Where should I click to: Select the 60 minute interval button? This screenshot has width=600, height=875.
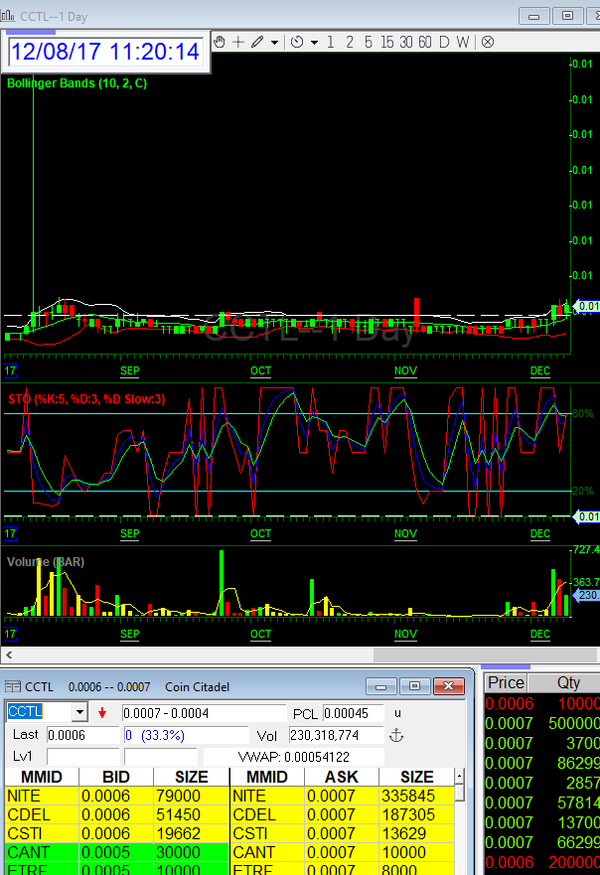pyautogui.click(x=424, y=42)
